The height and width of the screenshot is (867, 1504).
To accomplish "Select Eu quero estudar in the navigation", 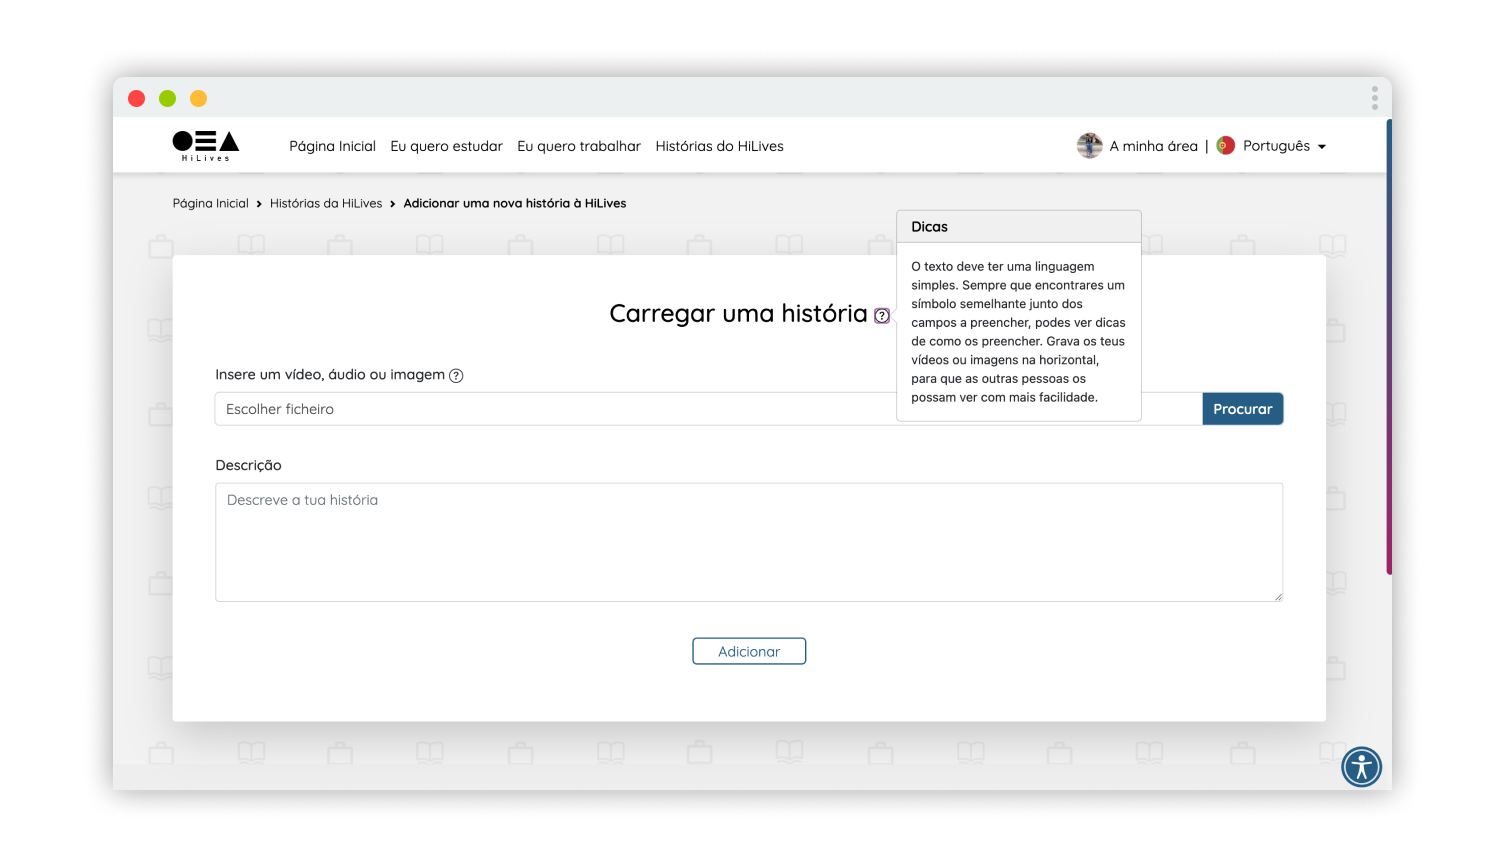I will point(447,146).
